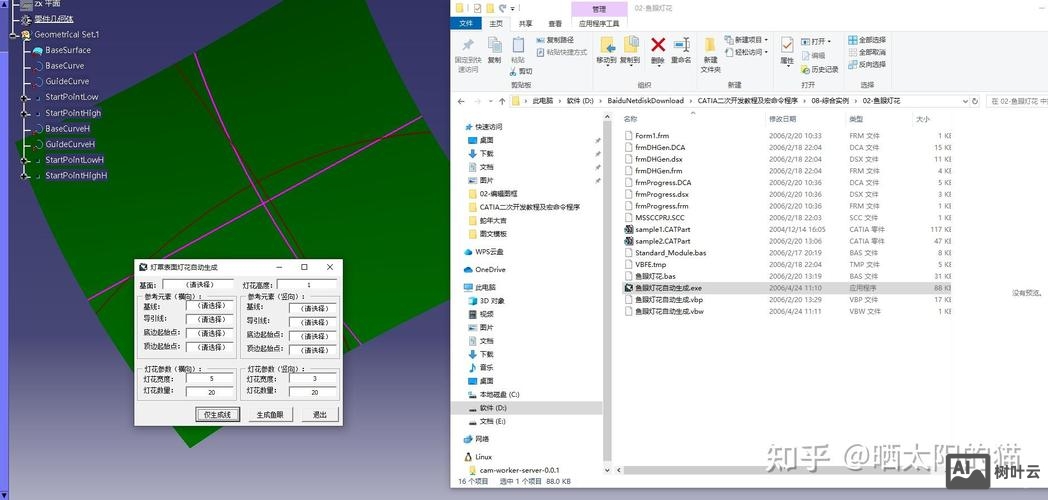The width and height of the screenshot is (1048, 500).
Task: Click the Select All (全部选择) option
Action: tap(866, 40)
